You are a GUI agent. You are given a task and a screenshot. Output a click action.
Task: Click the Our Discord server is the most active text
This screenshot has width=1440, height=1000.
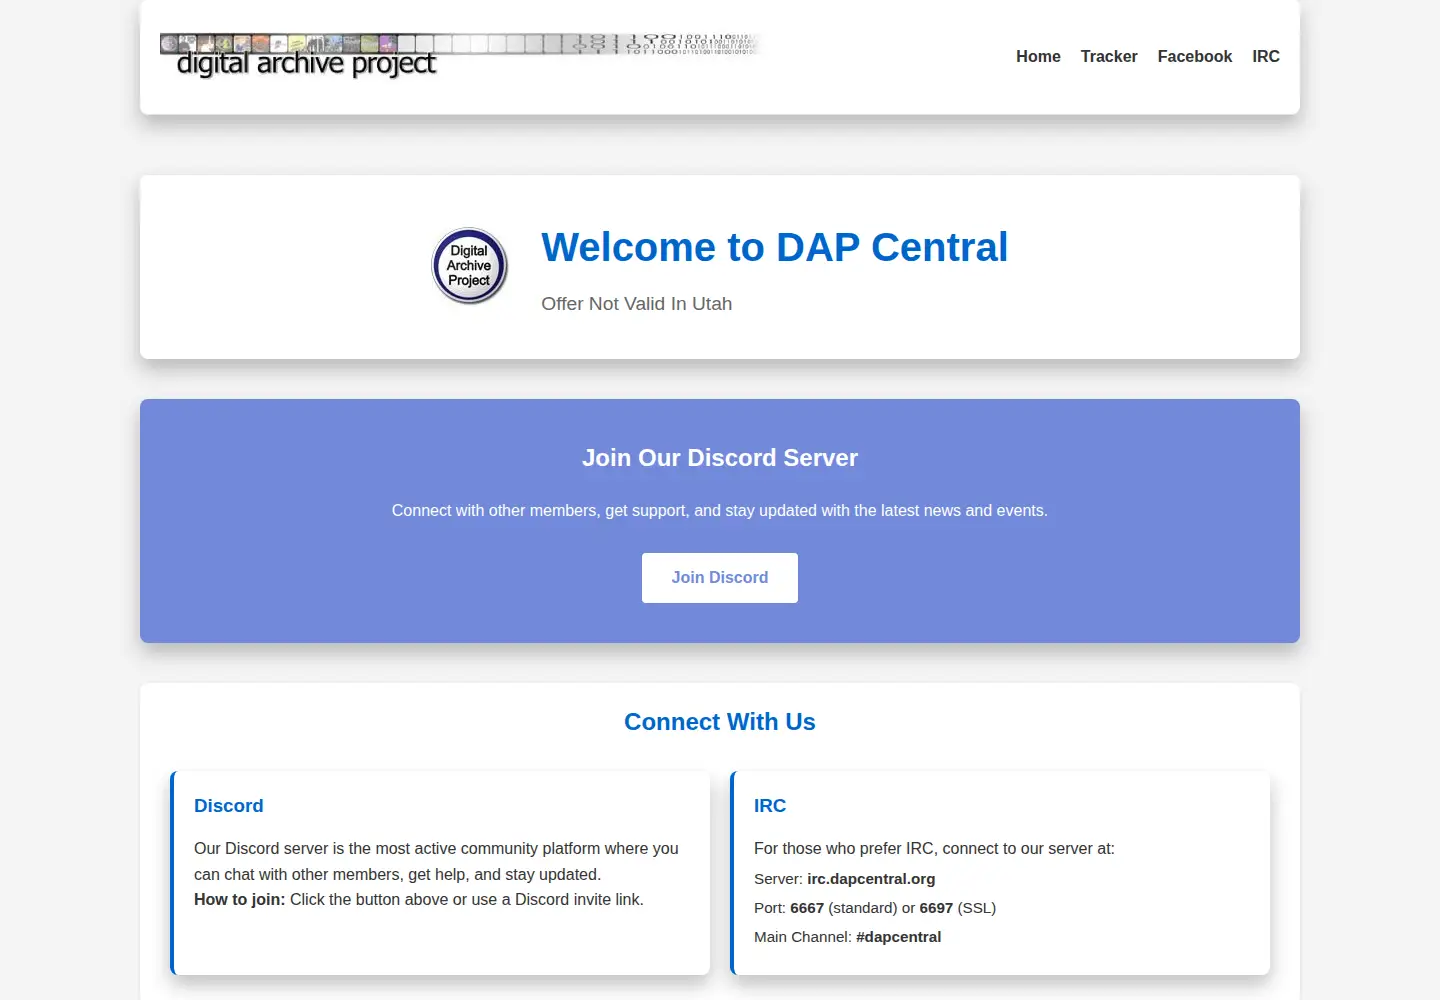436,862
